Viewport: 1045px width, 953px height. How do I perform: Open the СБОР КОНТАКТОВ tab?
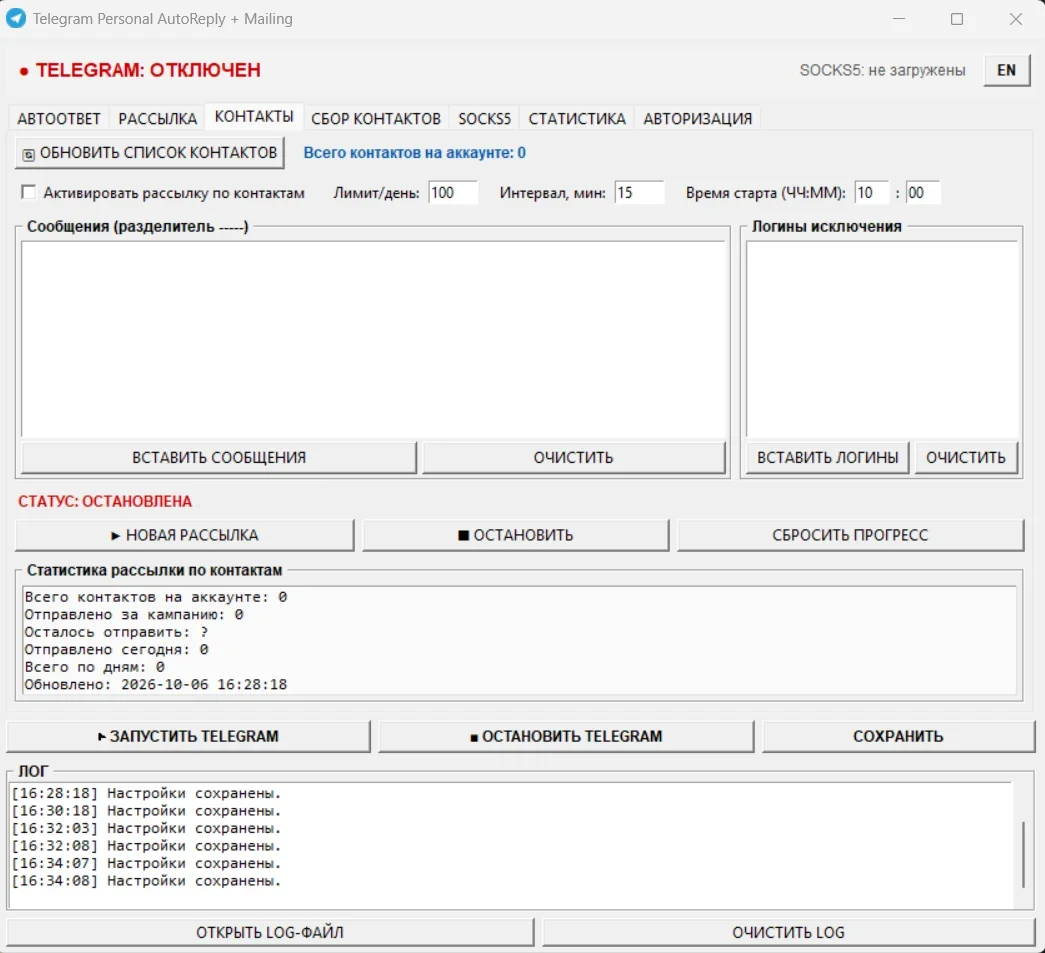pyautogui.click(x=376, y=119)
